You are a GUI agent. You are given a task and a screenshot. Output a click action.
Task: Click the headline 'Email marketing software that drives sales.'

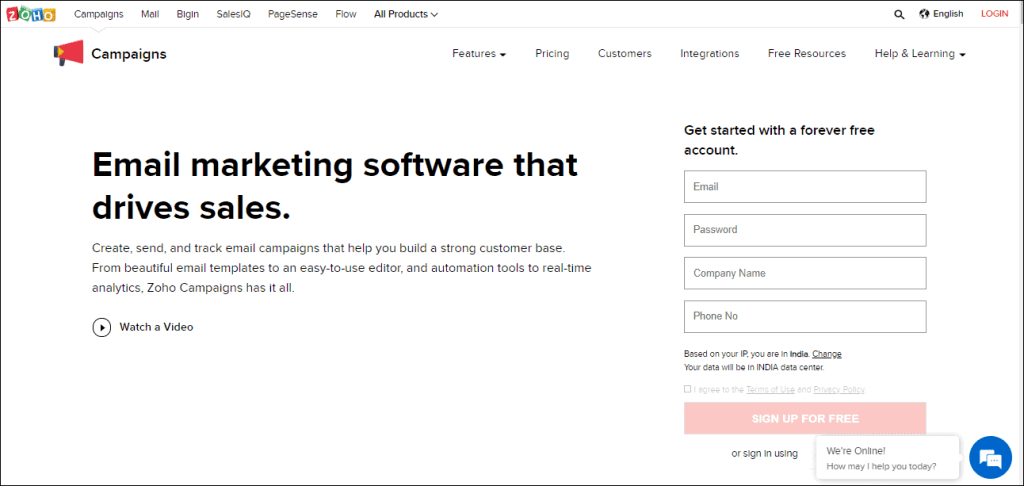click(x=335, y=186)
